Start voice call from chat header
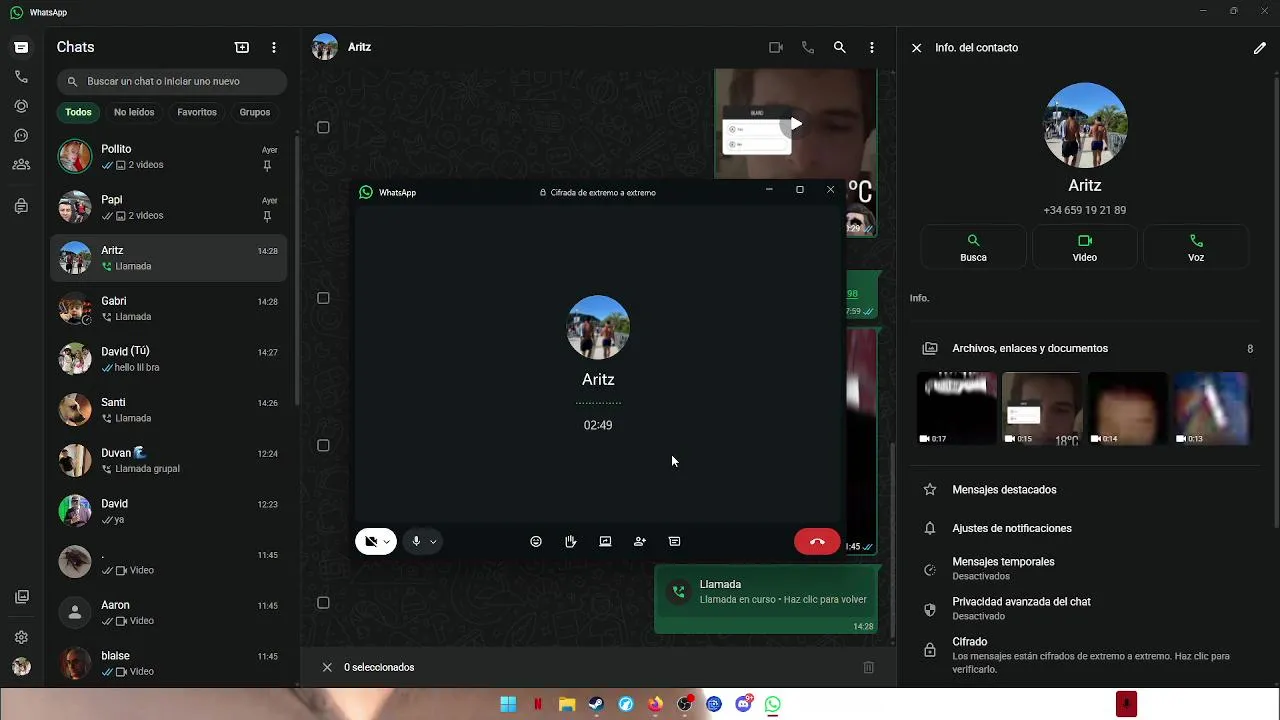 click(x=808, y=47)
